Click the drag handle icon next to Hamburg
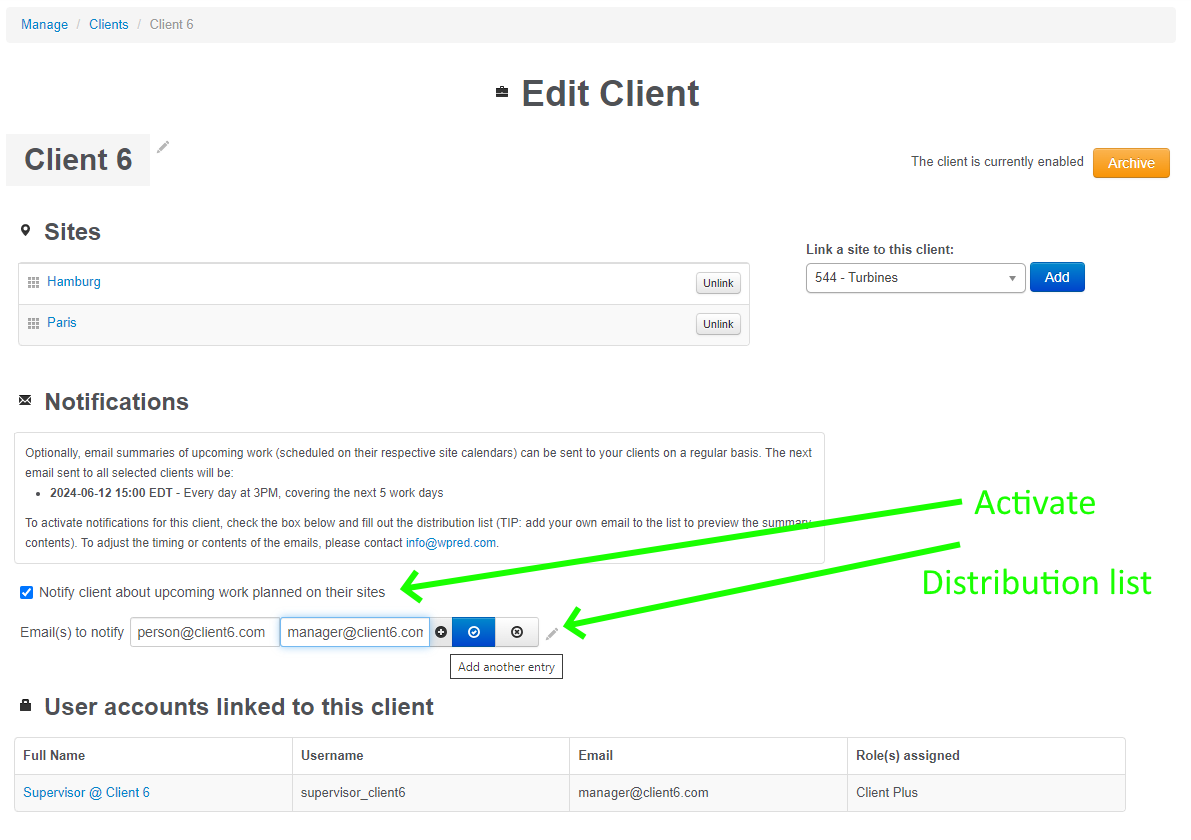Viewport: 1191px width, 840px height. coord(33,281)
